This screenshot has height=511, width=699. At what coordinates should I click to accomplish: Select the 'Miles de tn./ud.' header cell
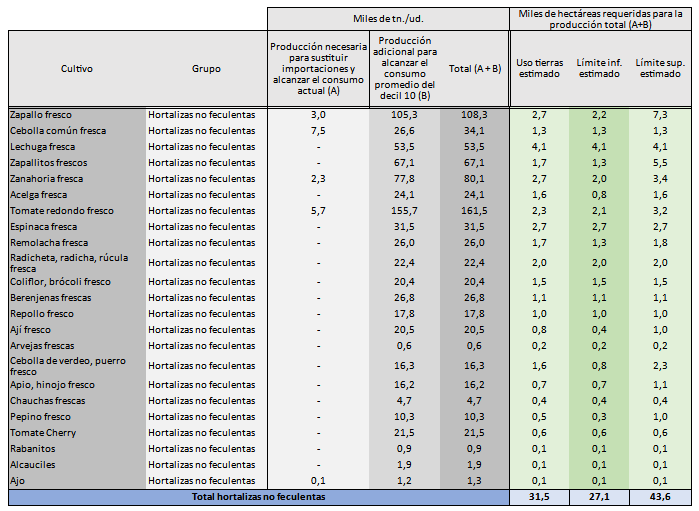pos(387,19)
